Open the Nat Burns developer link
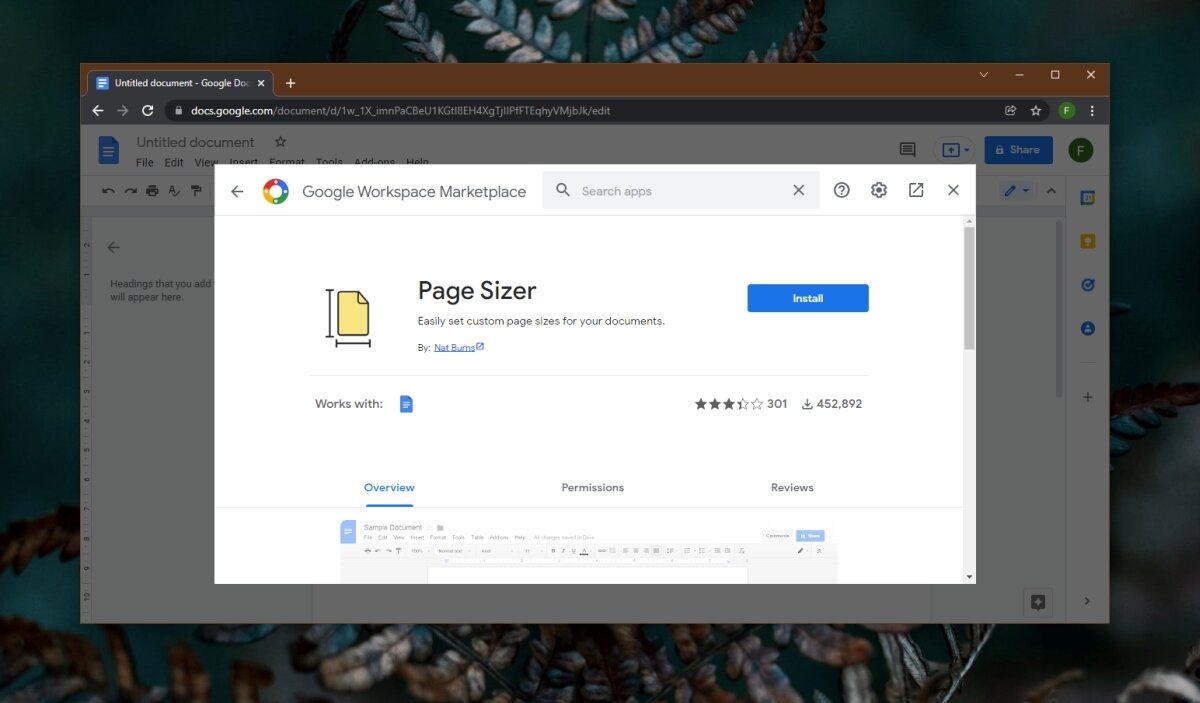The width and height of the screenshot is (1200, 703). [455, 347]
